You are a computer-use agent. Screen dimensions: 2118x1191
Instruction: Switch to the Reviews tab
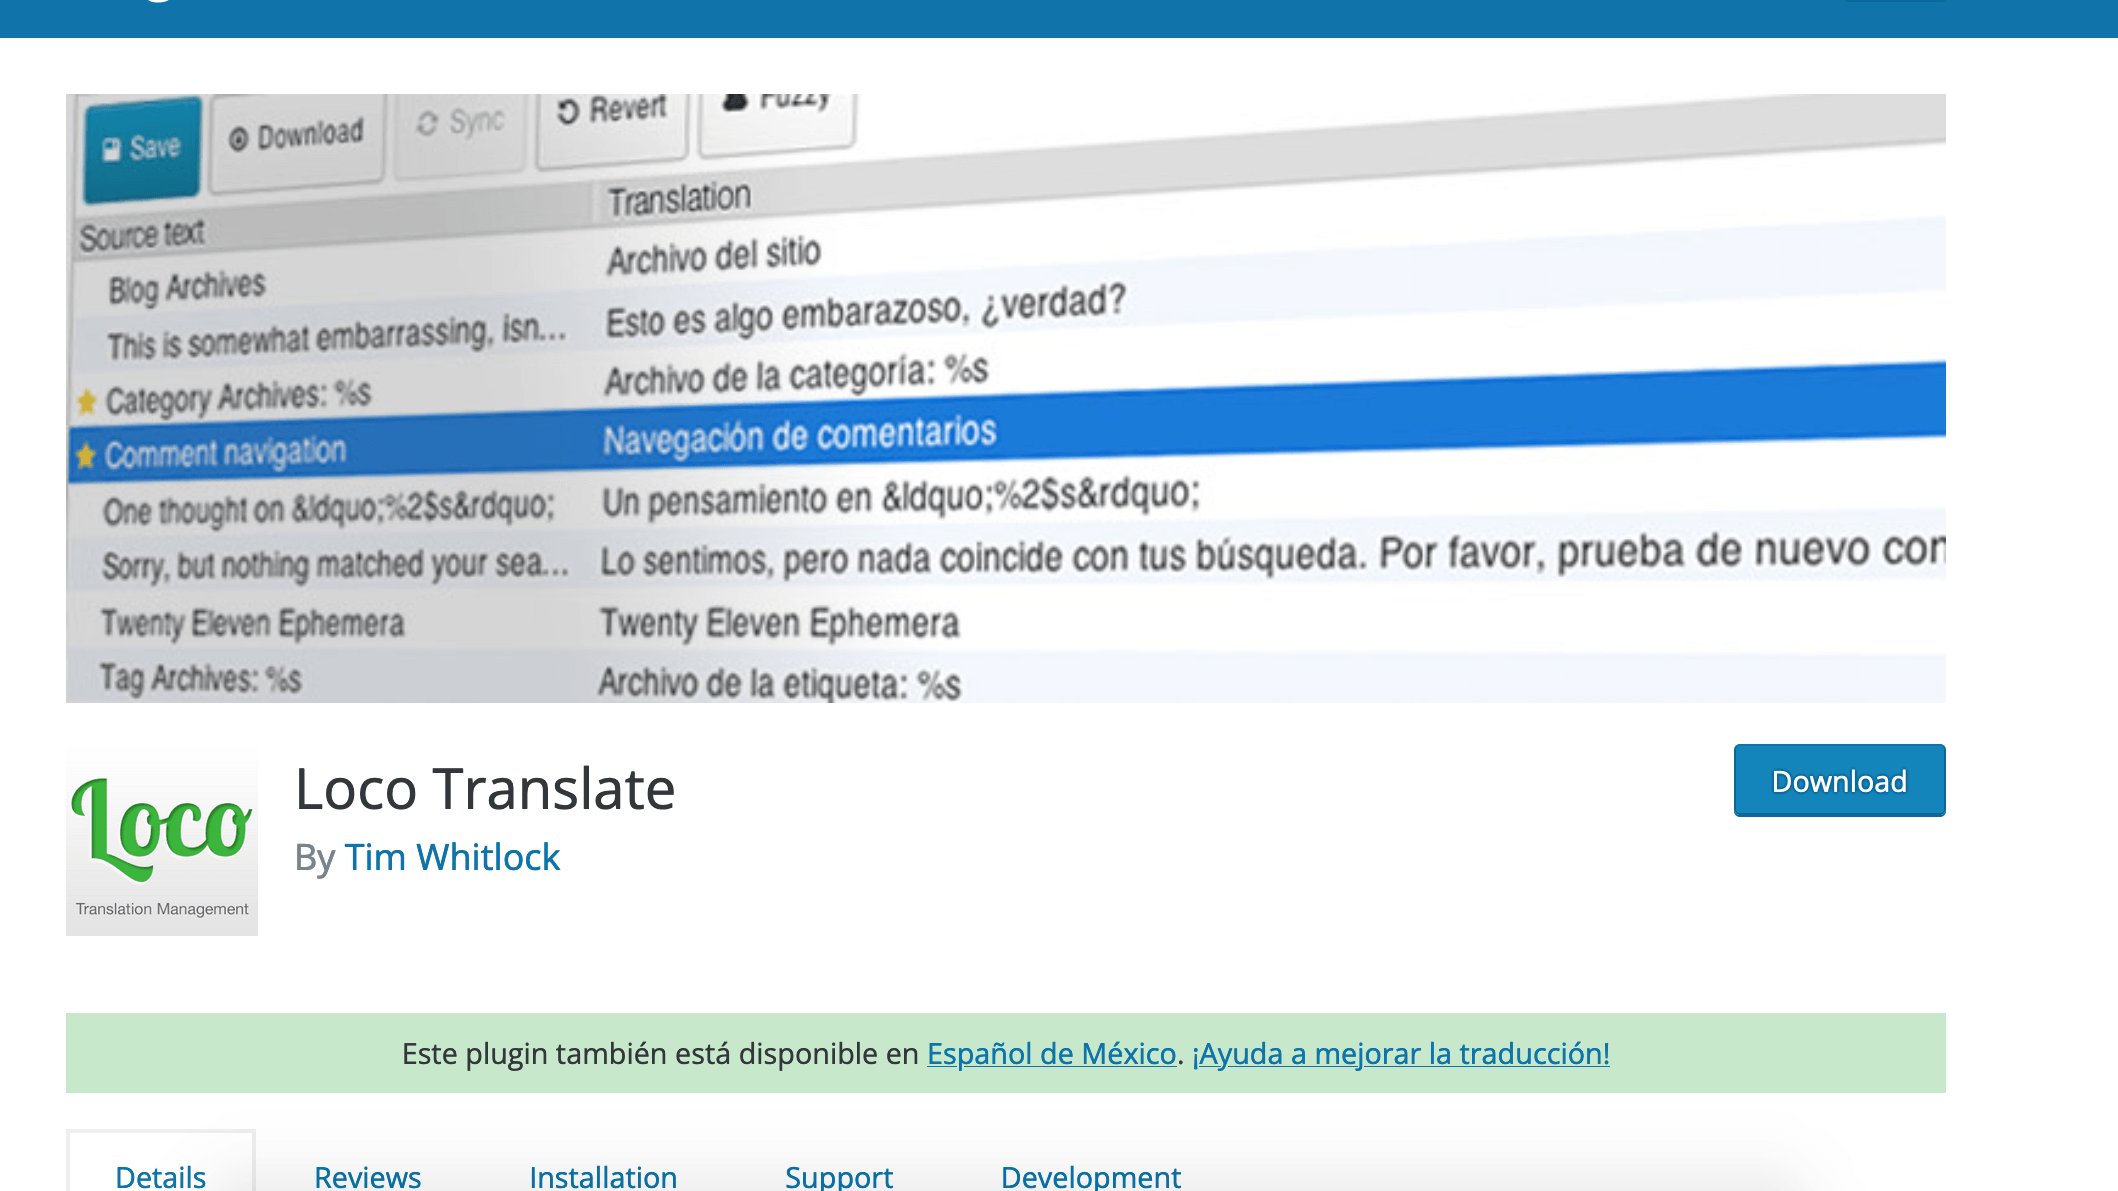pos(367,1176)
